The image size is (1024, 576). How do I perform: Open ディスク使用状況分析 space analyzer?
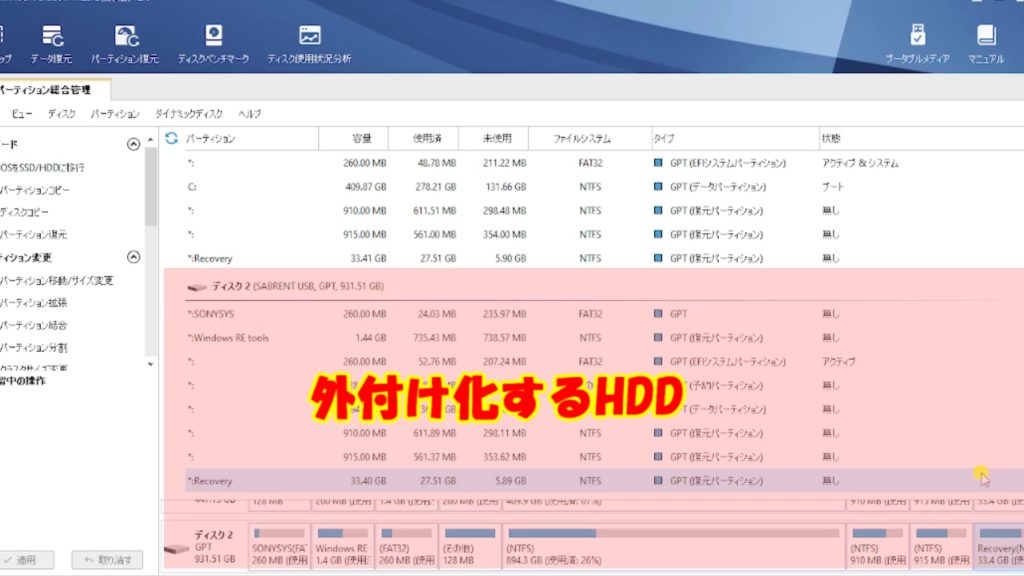[x=309, y=43]
